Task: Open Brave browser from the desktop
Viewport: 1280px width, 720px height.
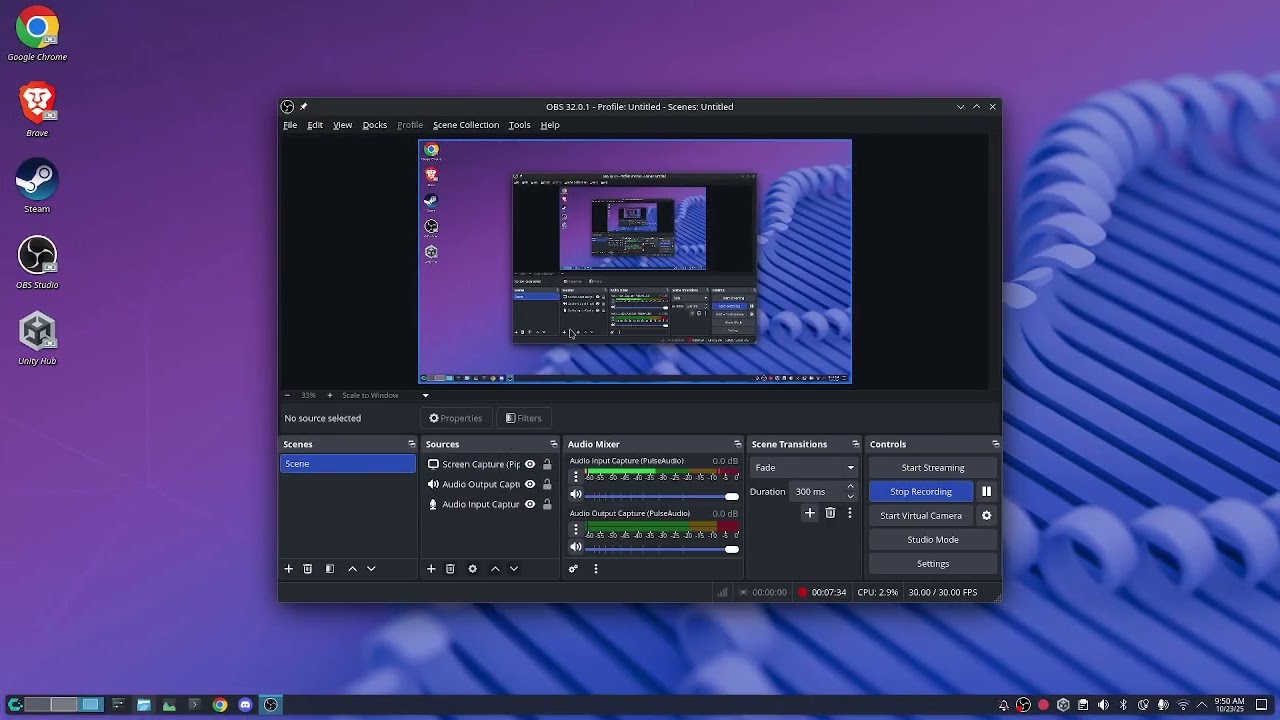Action: click(37, 110)
